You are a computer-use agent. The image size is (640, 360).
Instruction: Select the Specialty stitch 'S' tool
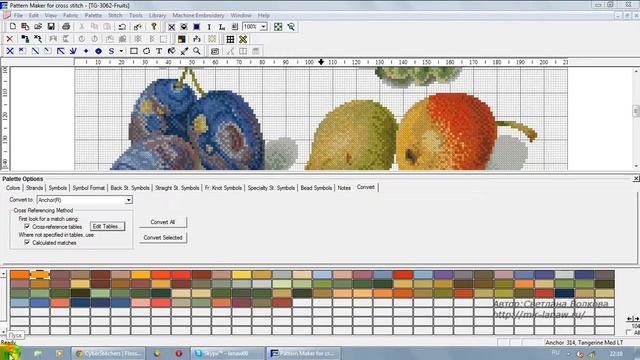click(111, 51)
